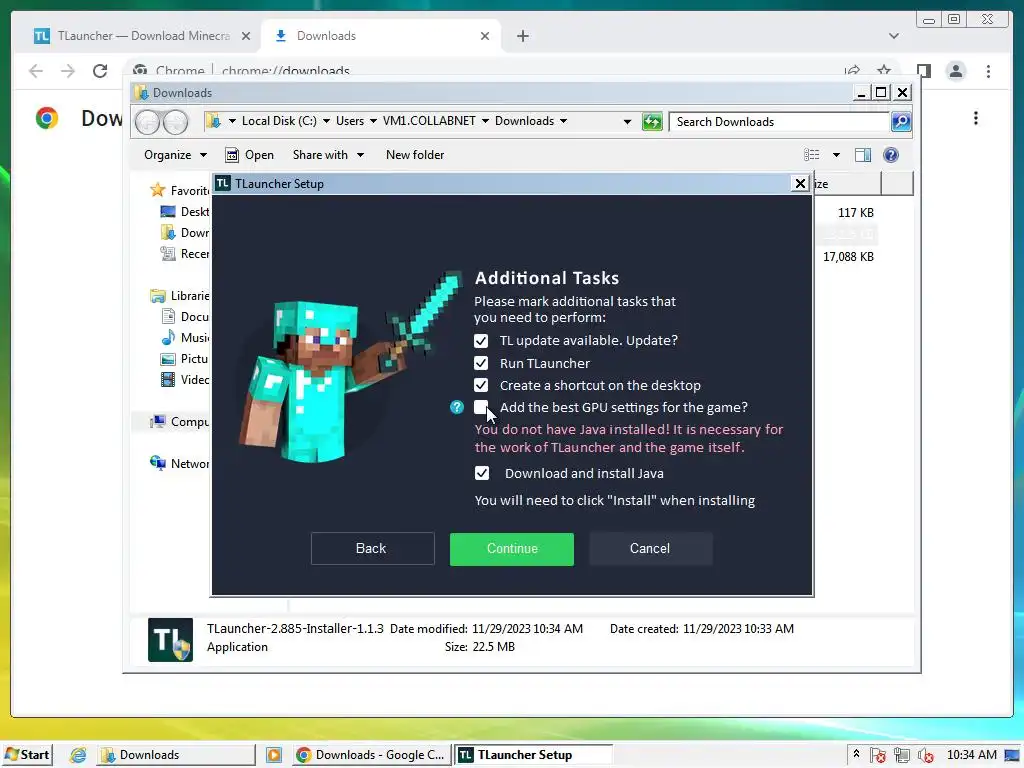Select Videos library in navigation pane

coord(185,379)
